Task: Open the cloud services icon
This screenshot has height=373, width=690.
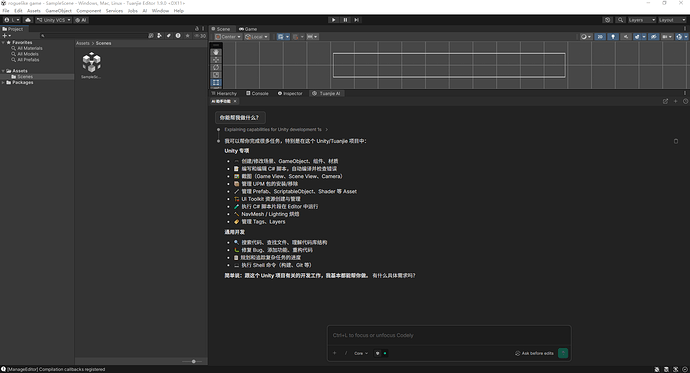Action: [28, 20]
